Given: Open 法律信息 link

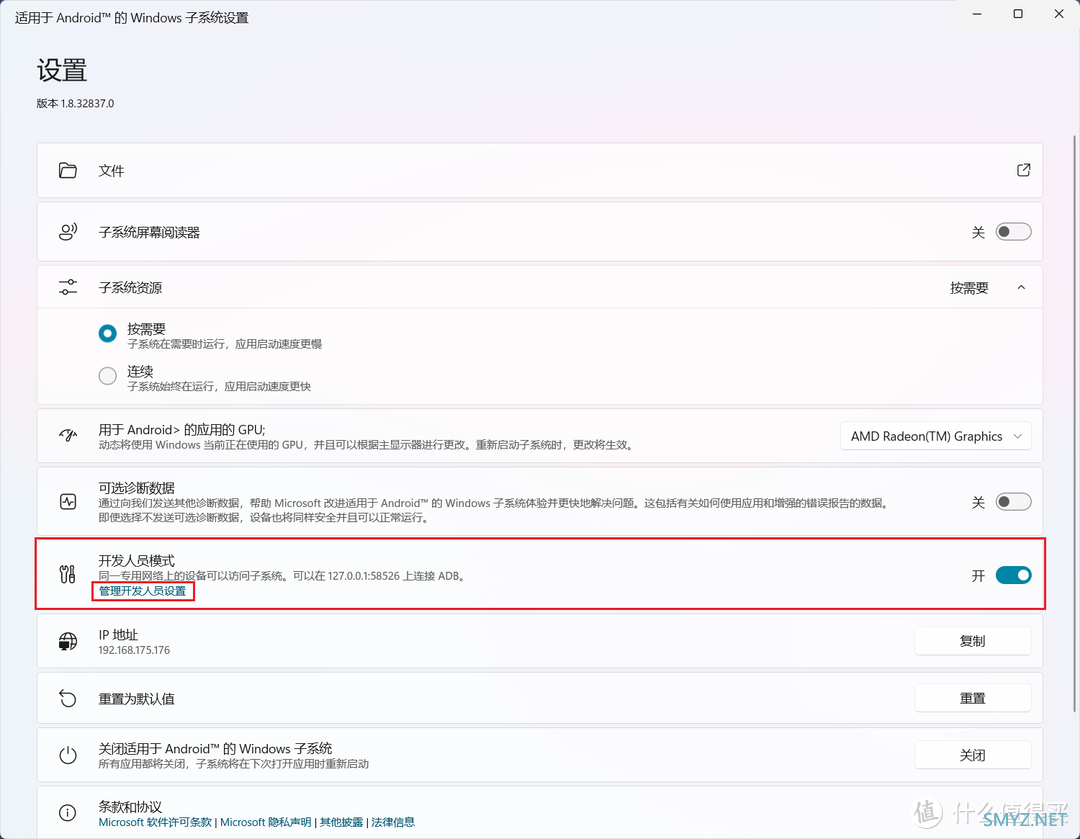Looking at the screenshot, I should click(393, 822).
